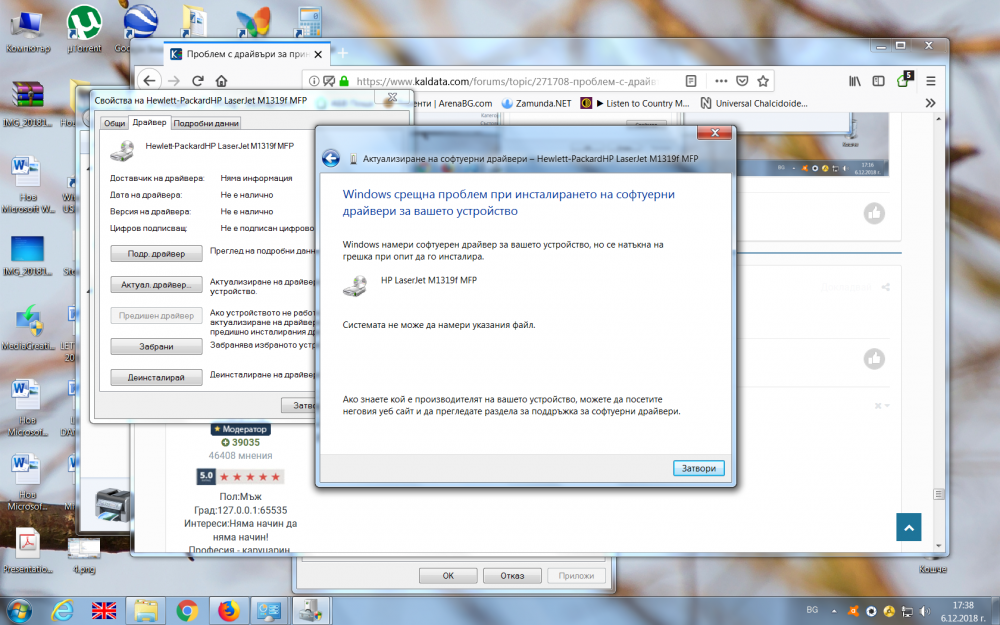Click the Подр. драйвер button
1000x625 pixels.
pos(156,253)
